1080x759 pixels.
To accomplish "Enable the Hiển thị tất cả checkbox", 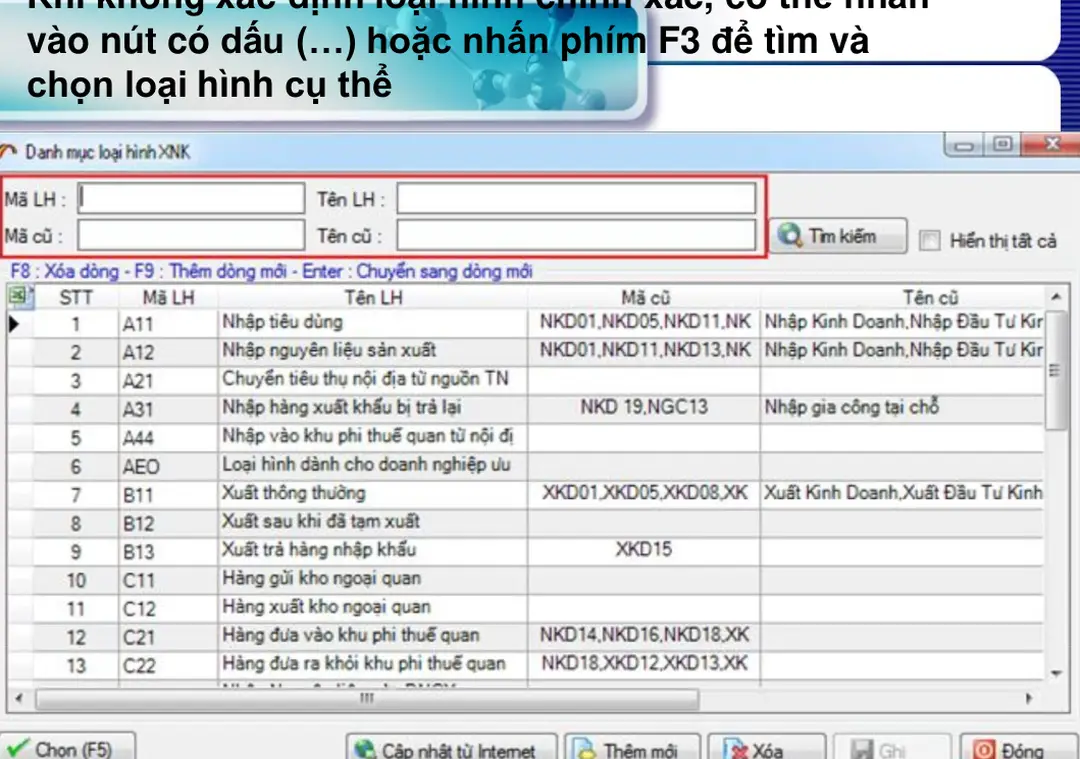I will (x=929, y=240).
